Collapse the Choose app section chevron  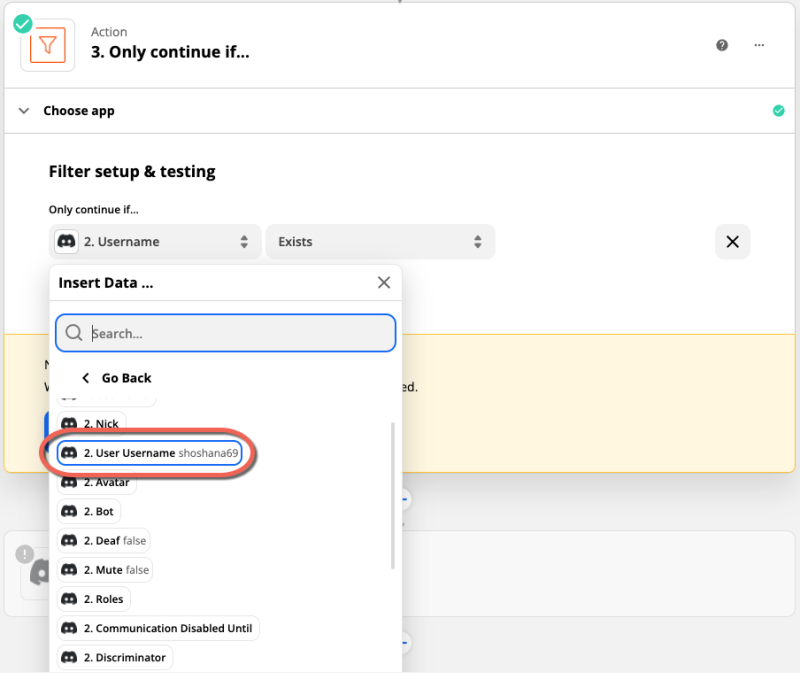(x=23, y=111)
